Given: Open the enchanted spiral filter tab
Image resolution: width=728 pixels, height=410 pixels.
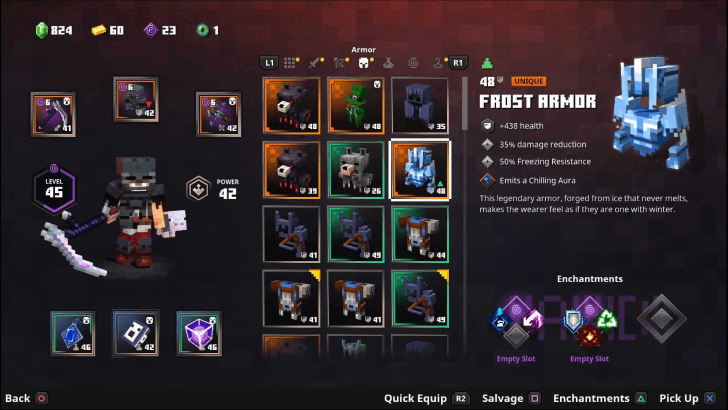Looking at the screenshot, I should [x=413, y=63].
